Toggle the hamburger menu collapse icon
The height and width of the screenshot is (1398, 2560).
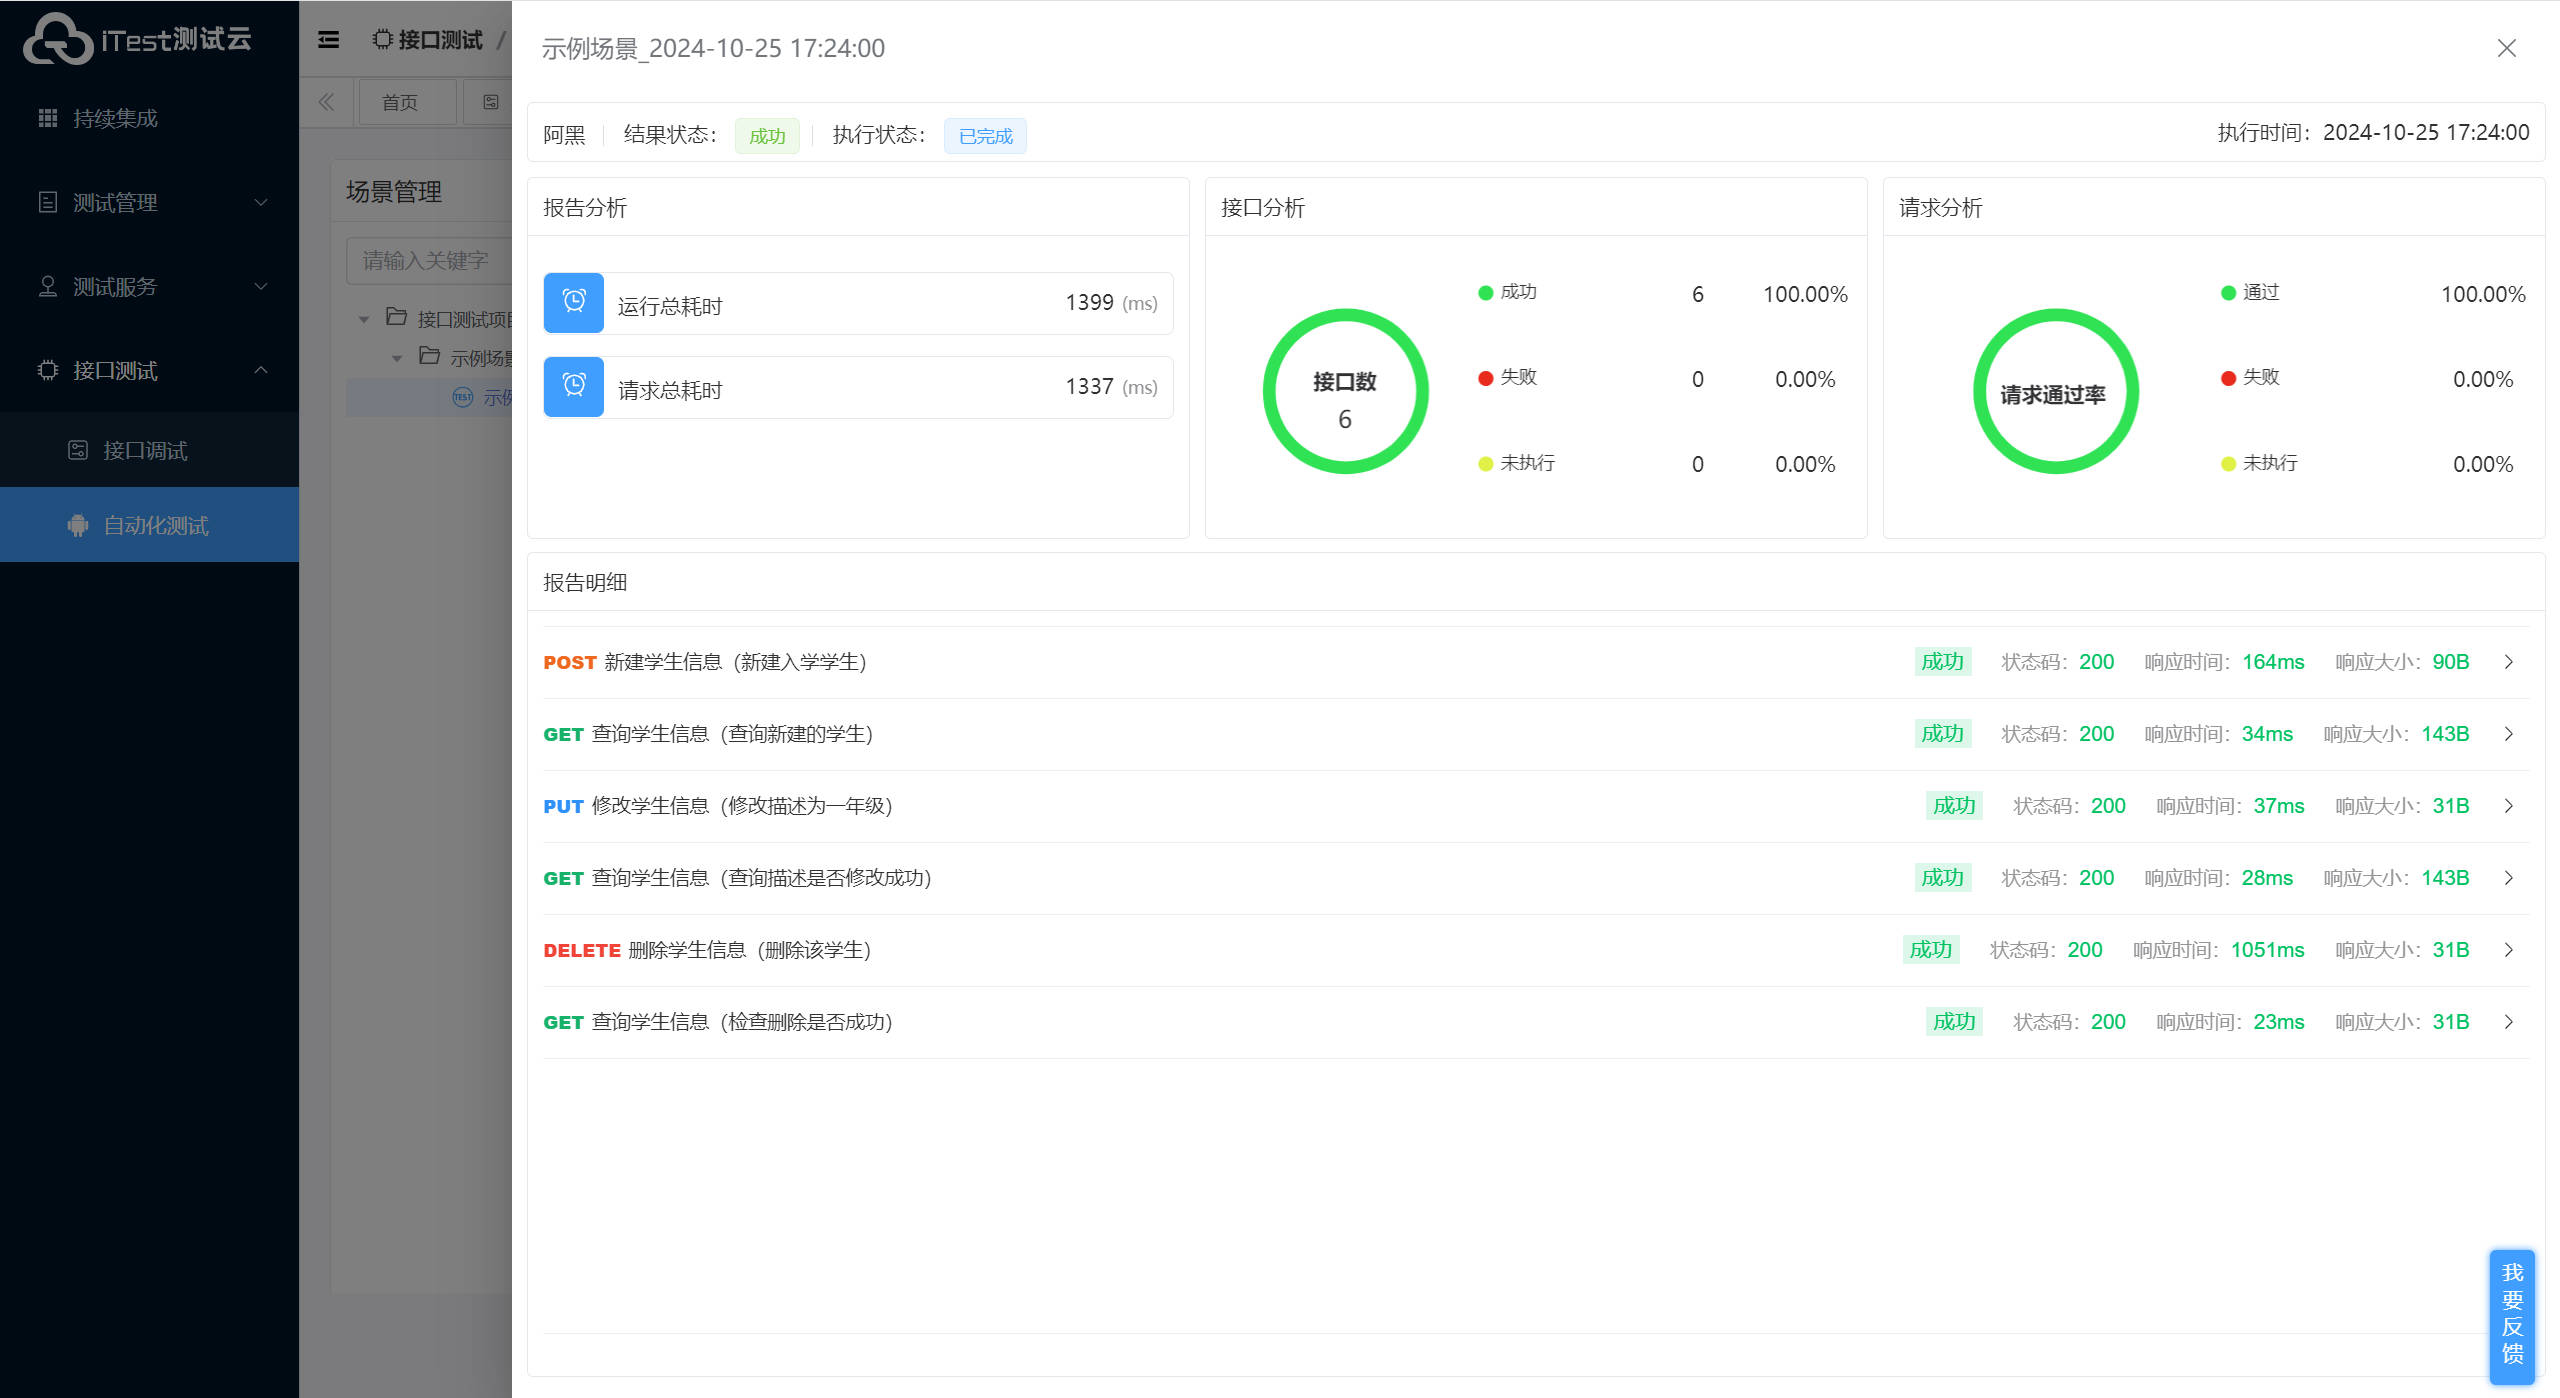[x=328, y=40]
